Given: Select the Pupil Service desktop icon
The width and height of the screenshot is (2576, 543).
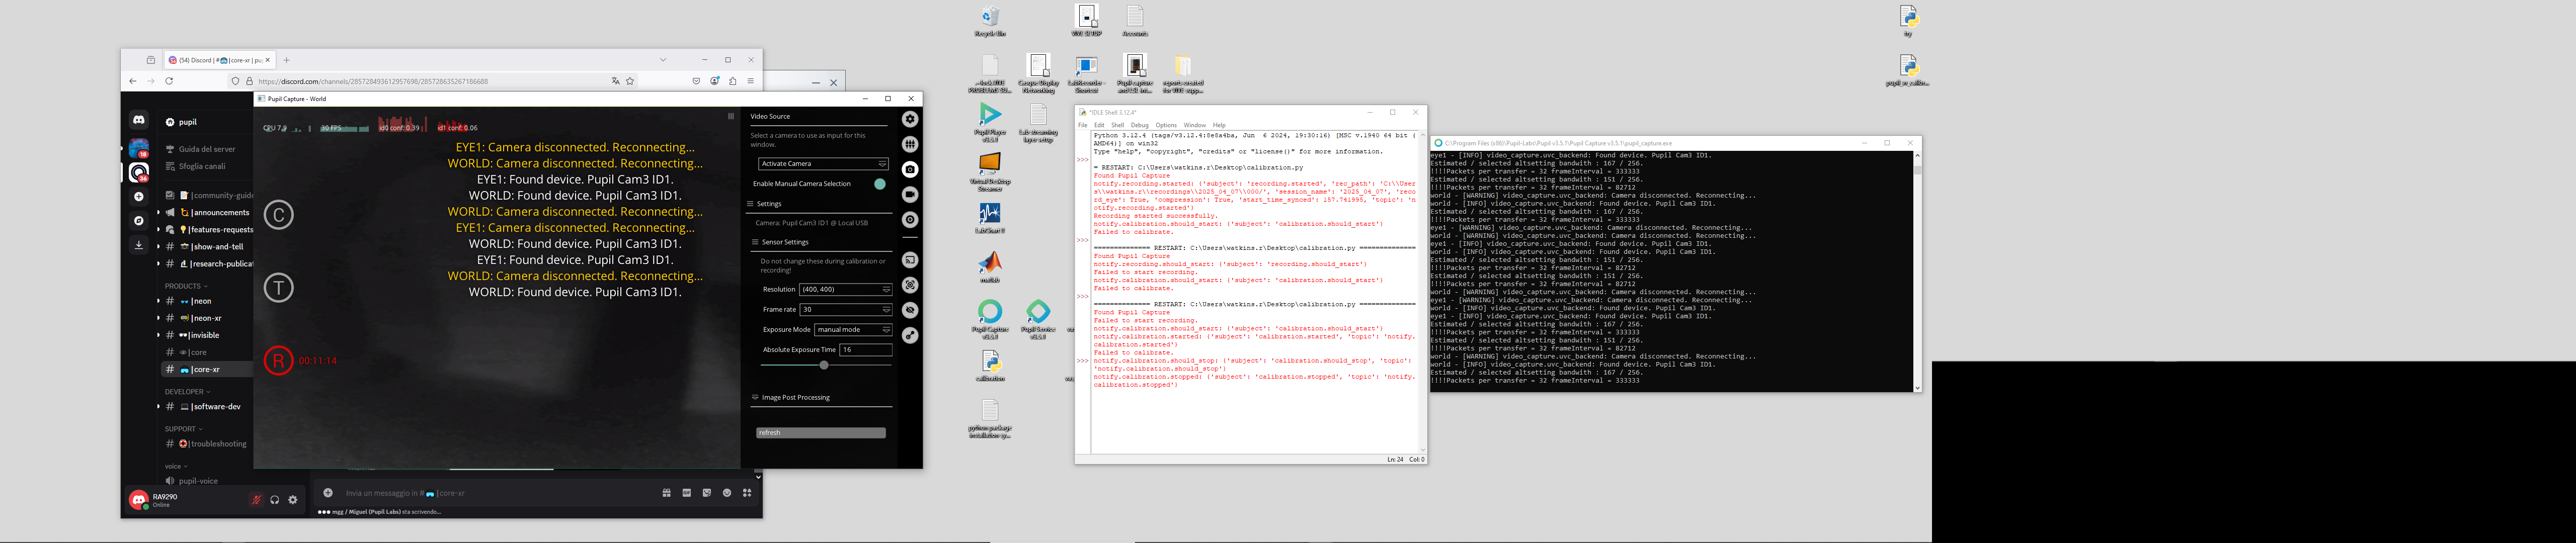Looking at the screenshot, I should (x=1038, y=320).
